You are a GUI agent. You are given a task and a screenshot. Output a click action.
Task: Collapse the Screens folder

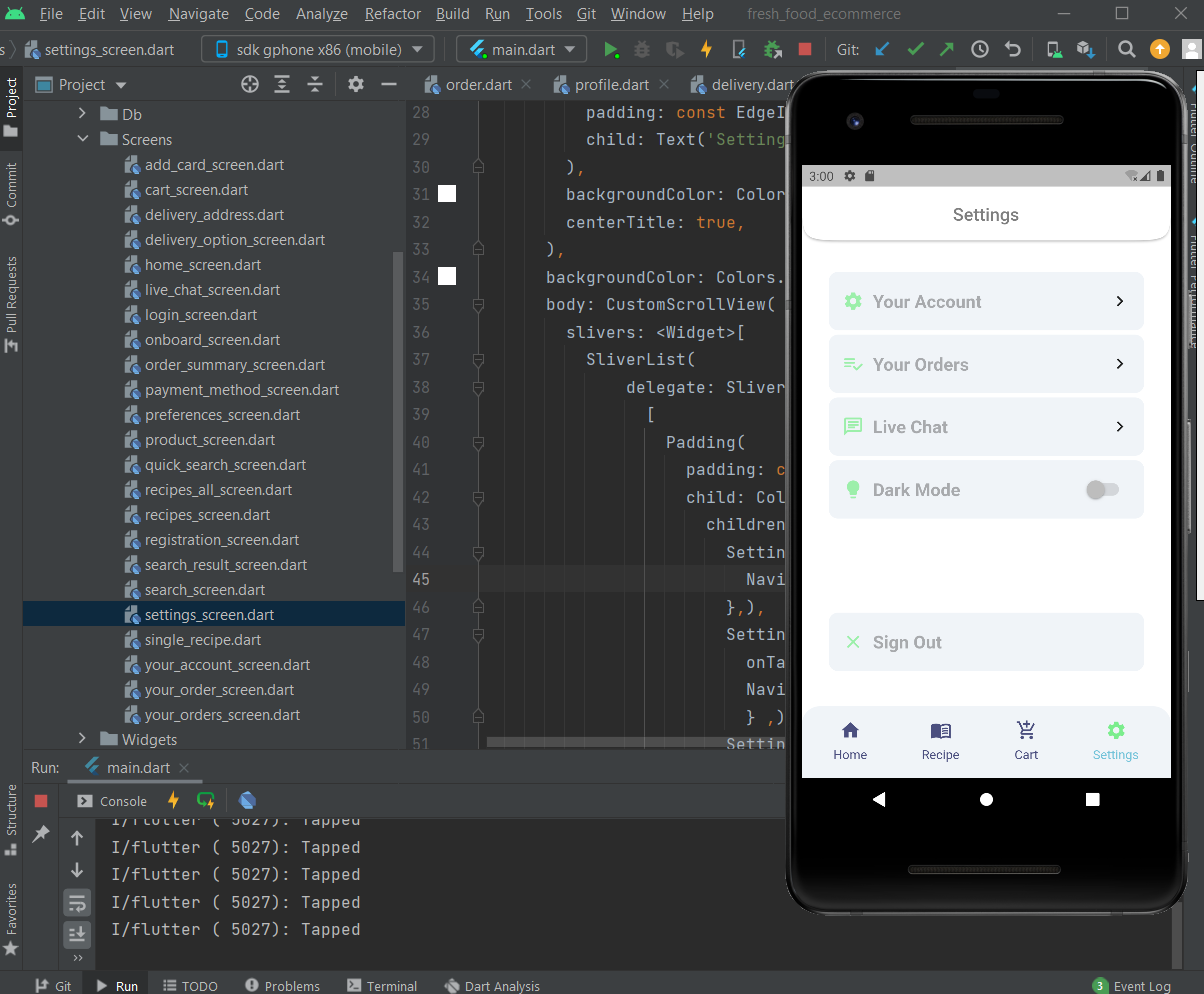82,139
